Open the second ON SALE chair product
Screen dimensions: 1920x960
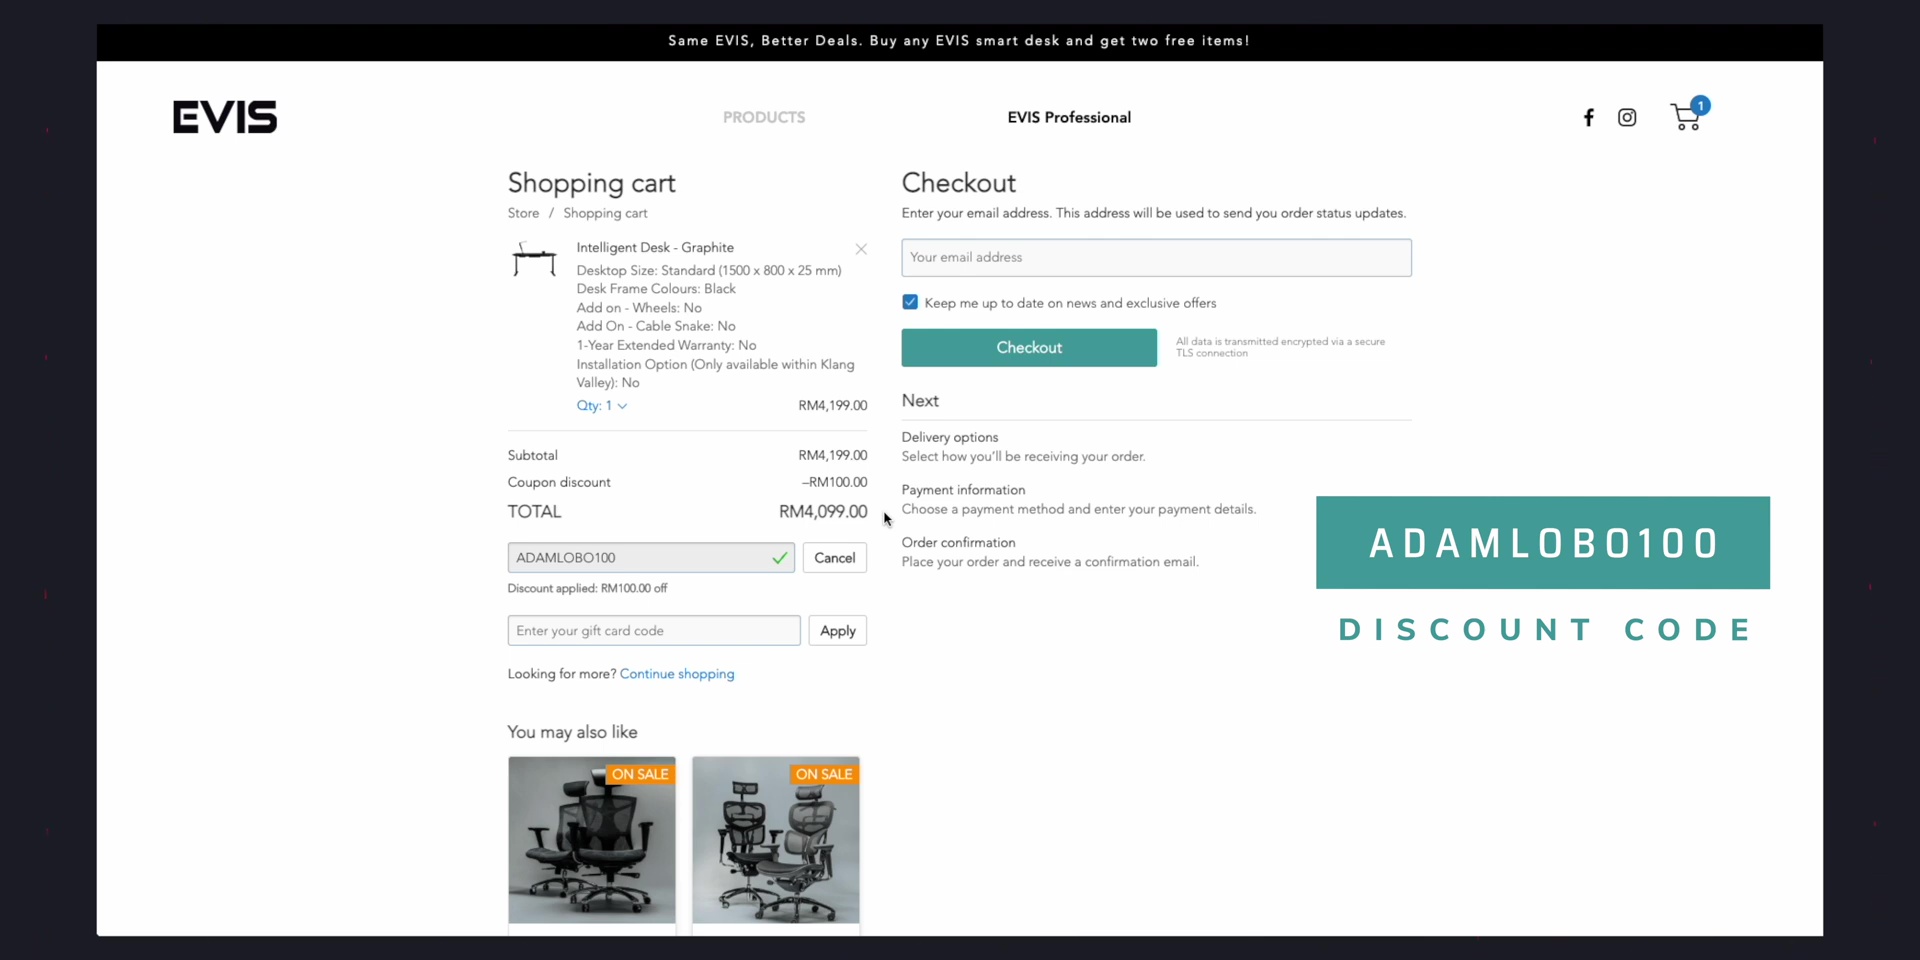776,840
